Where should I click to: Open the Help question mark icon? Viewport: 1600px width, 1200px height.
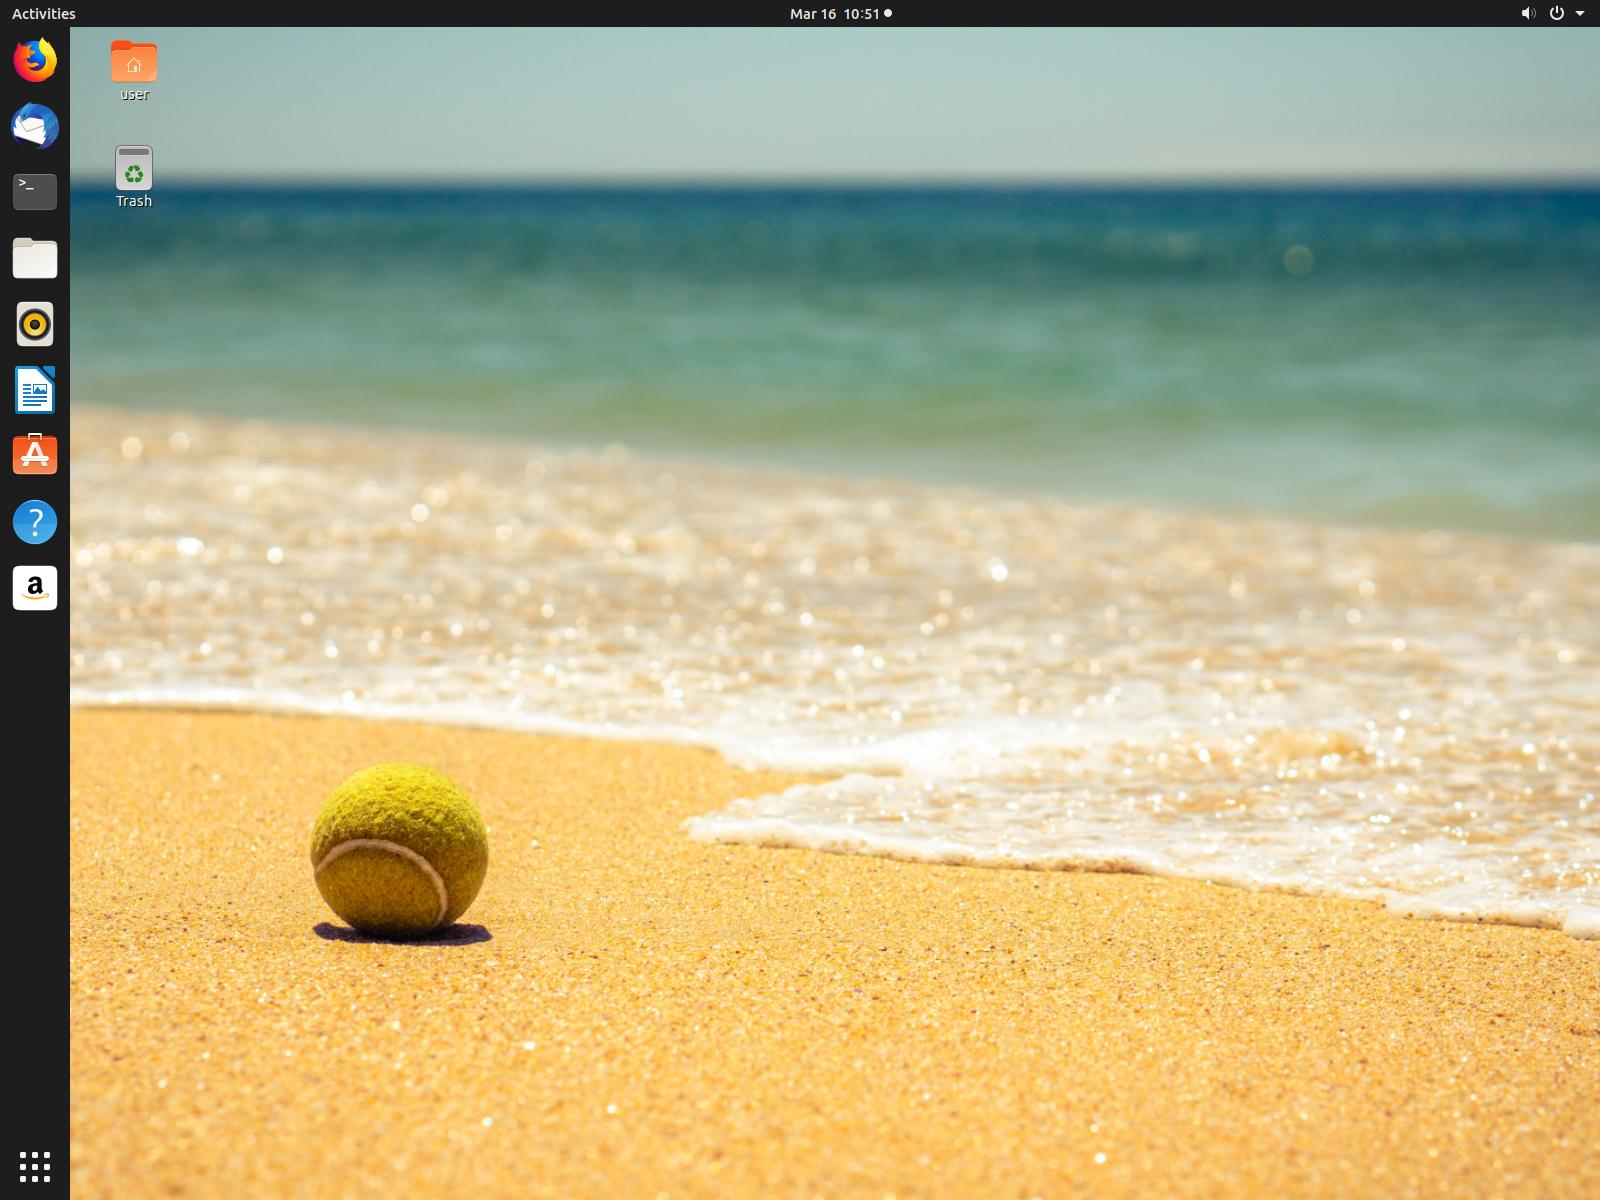point(35,522)
